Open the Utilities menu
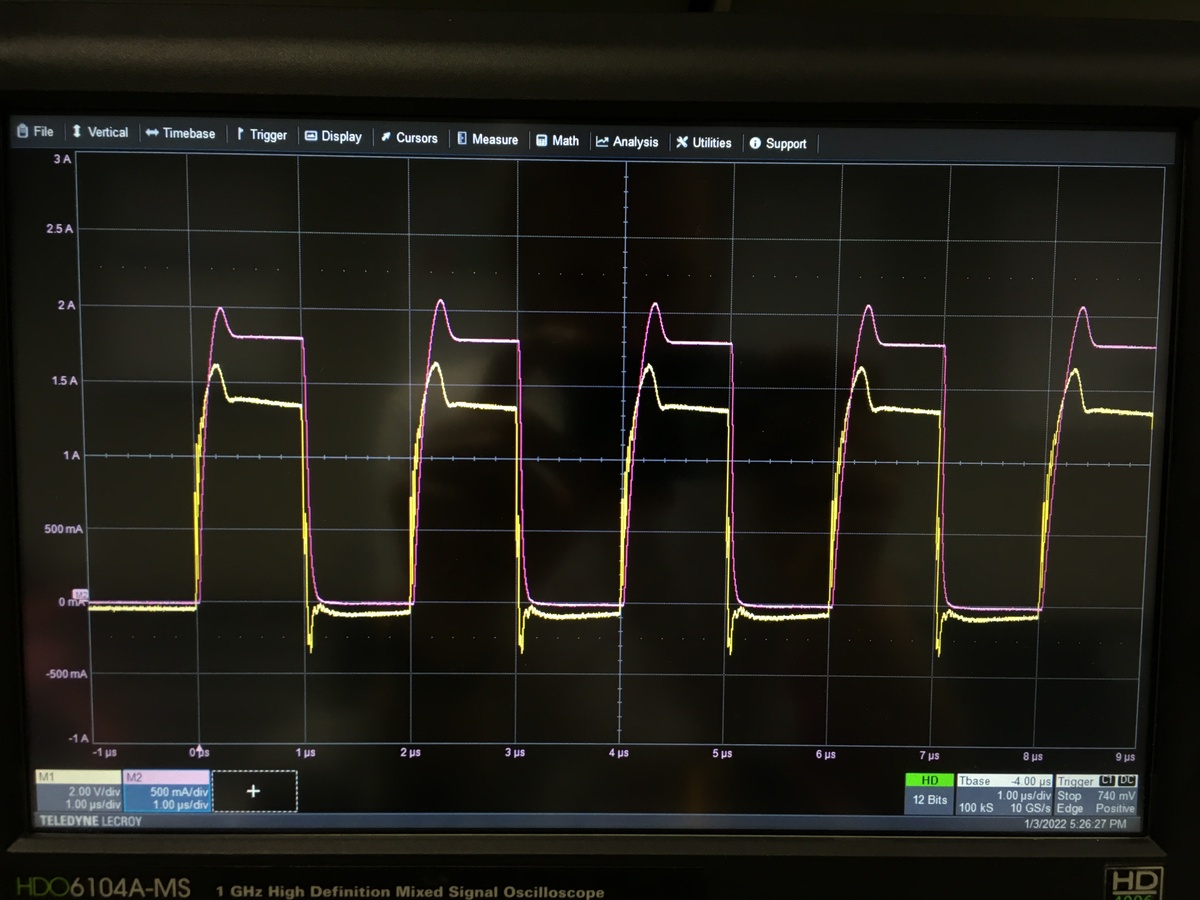1200x900 pixels. 704,143
